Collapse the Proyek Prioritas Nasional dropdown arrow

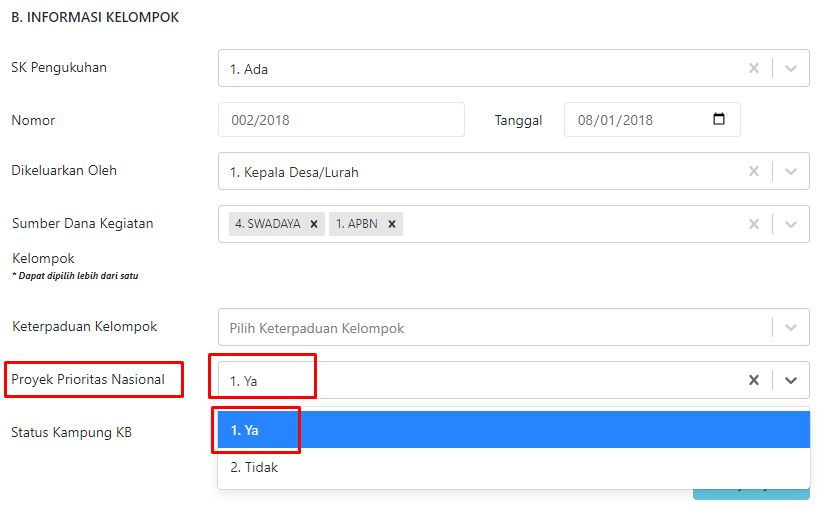(791, 380)
